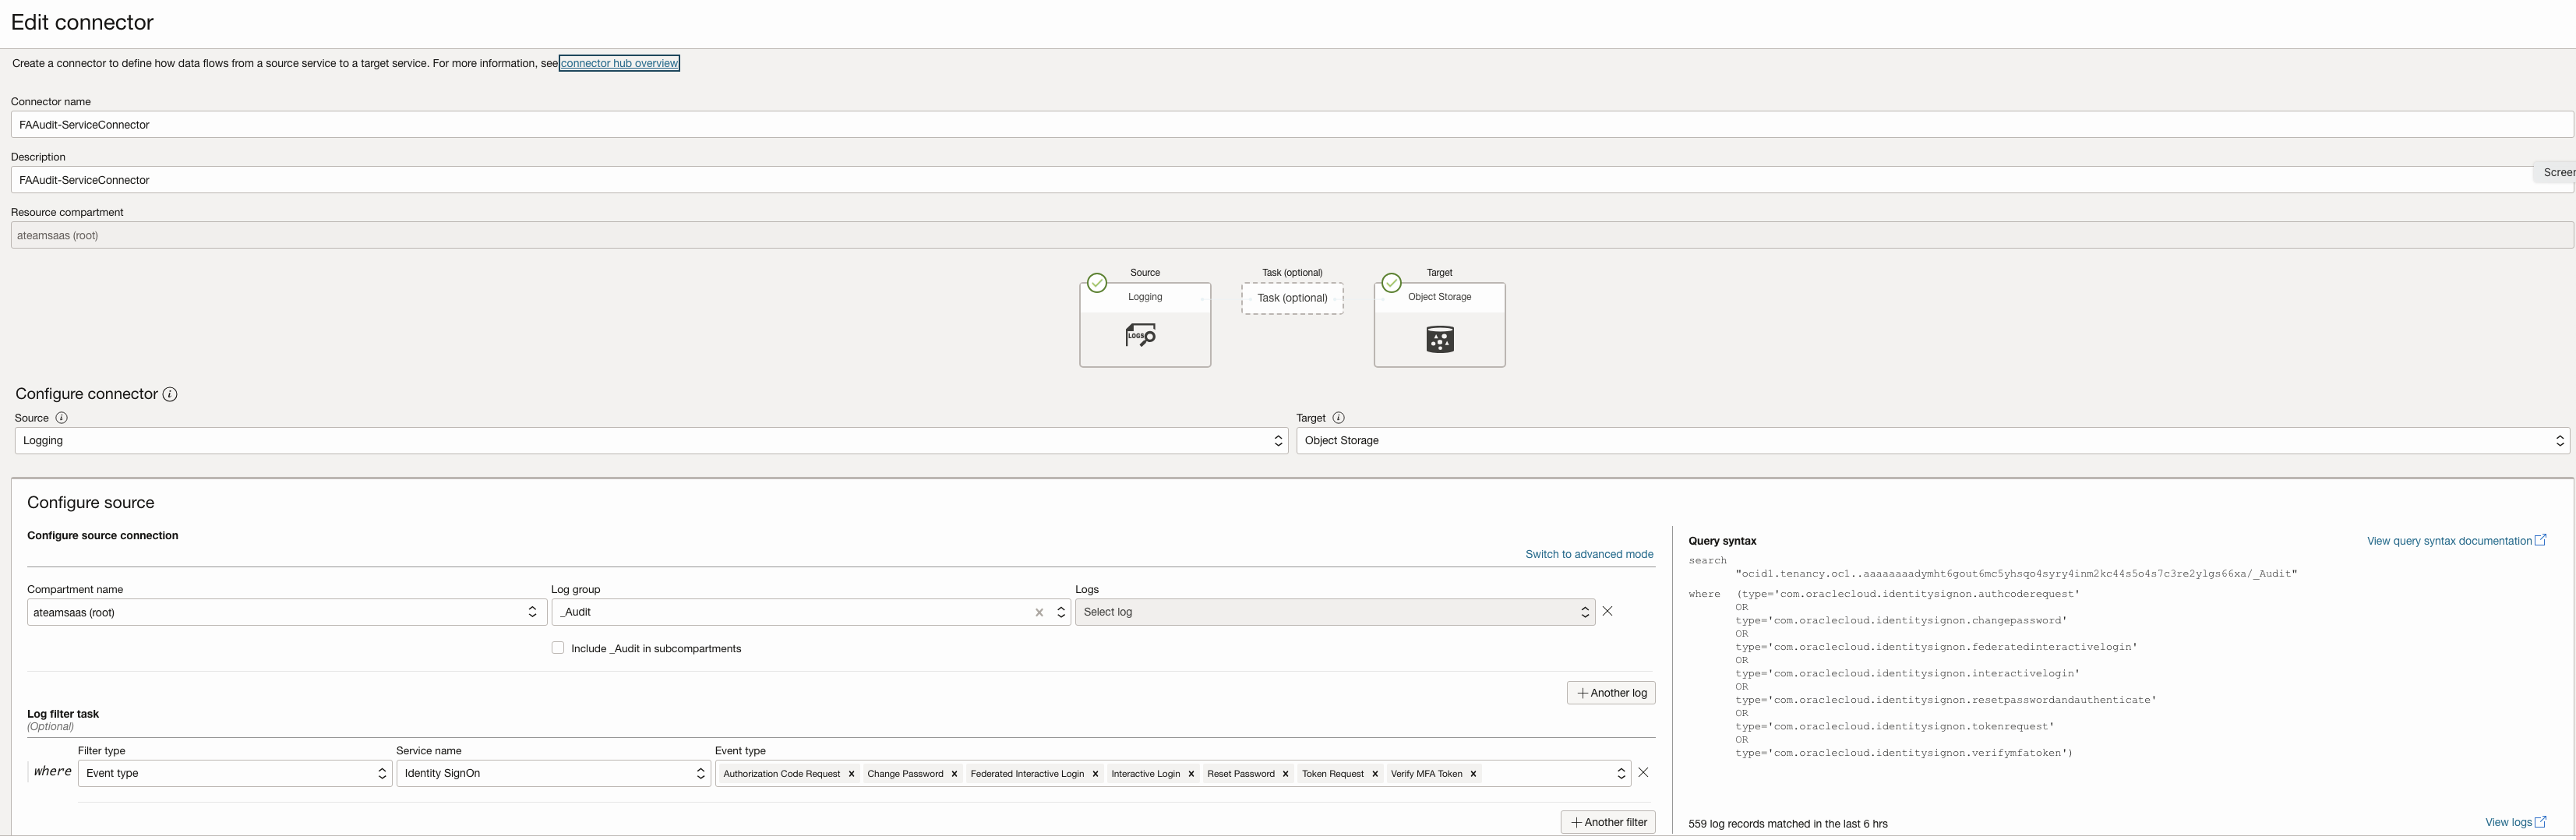
Task: Open the Service name Identity SignOn dropdown
Action: (553, 774)
